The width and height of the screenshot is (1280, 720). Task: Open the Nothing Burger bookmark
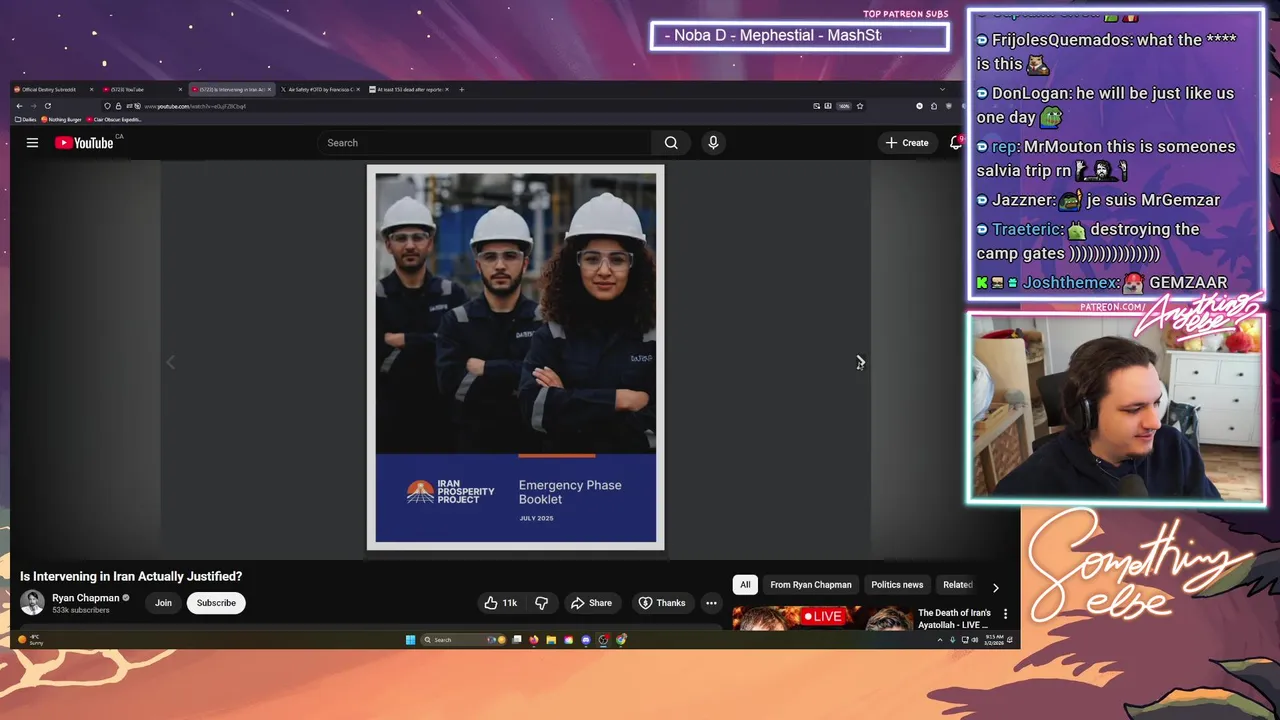click(x=62, y=120)
